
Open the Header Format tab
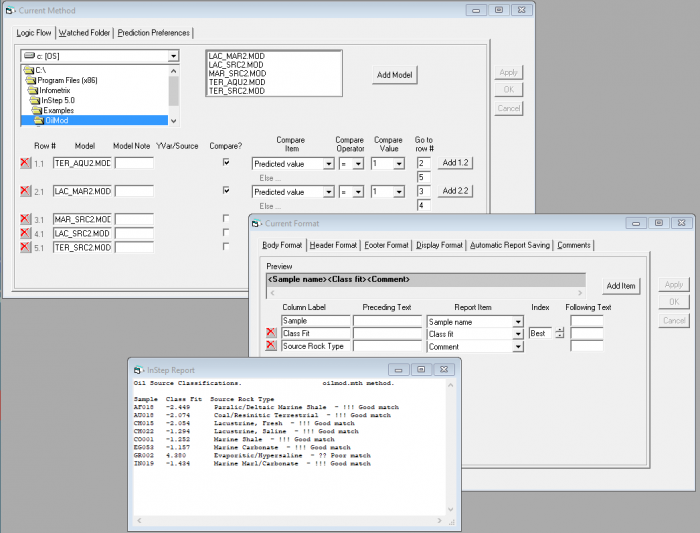[333, 245]
